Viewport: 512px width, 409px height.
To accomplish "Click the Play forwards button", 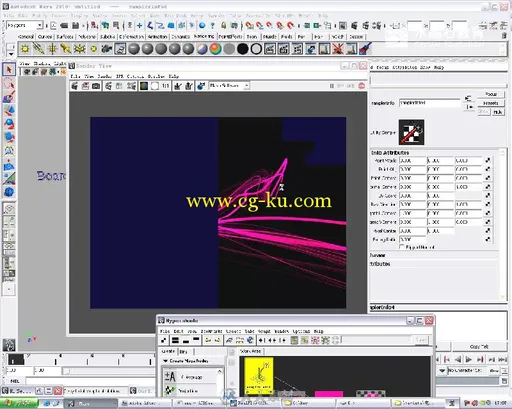I will point(469,359).
